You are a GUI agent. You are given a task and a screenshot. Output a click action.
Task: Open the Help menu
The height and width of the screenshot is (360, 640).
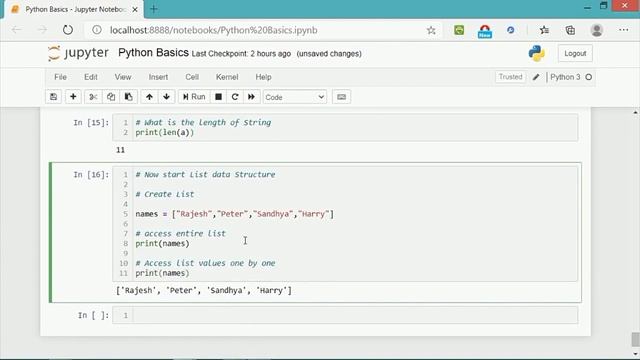tap(263, 77)
